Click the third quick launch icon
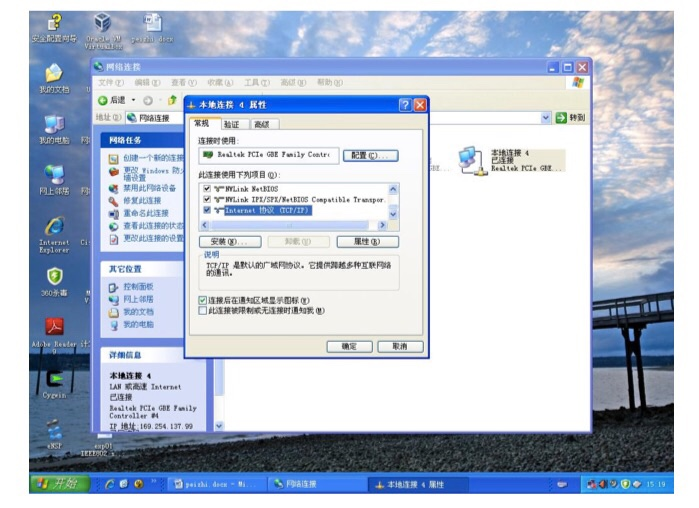699x508 pixels. click(139, 483)
